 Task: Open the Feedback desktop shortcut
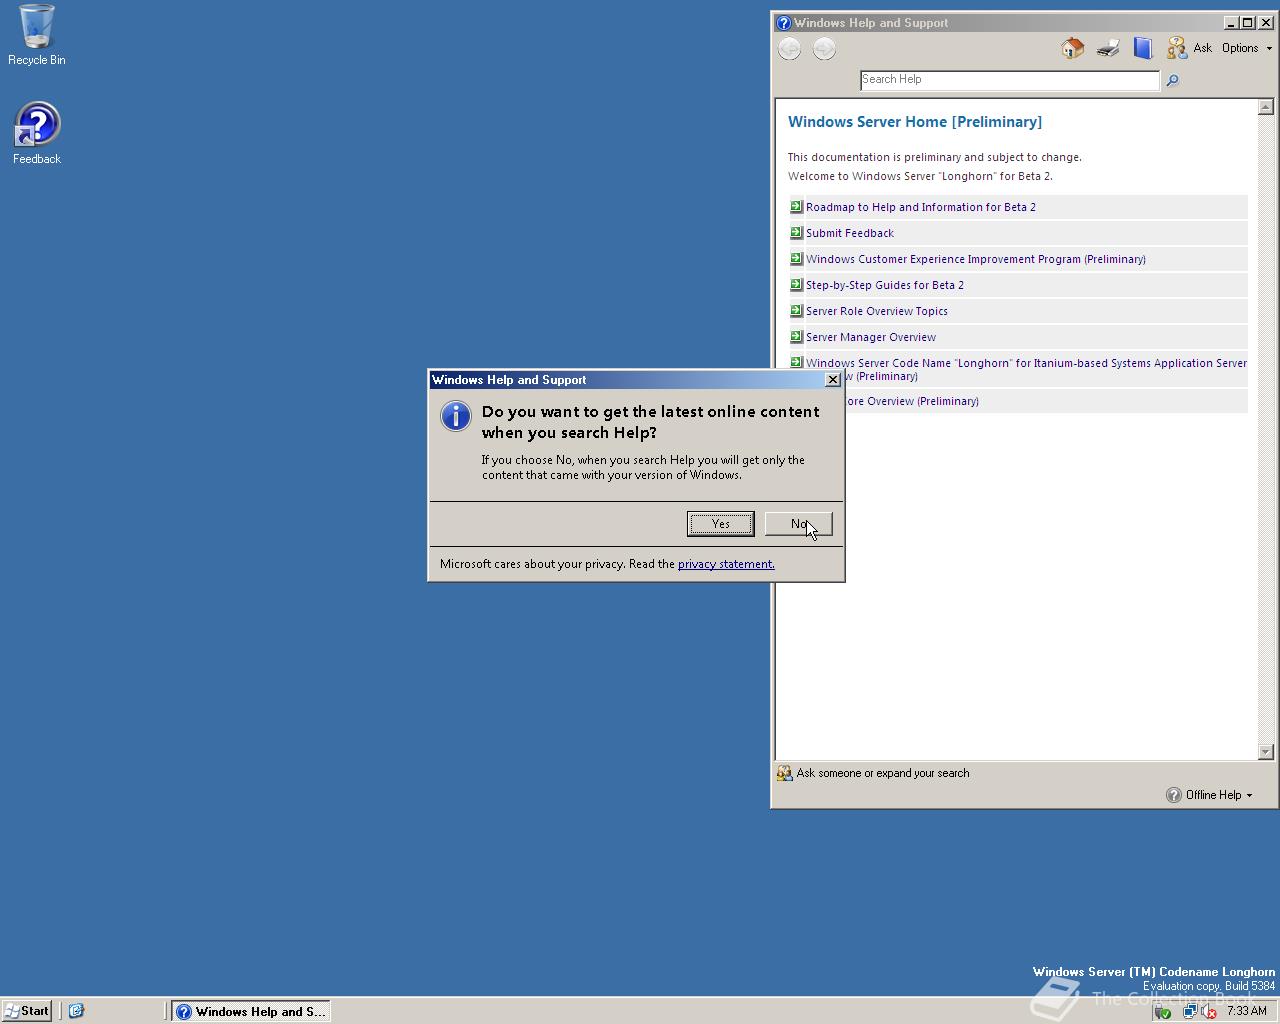37,133
